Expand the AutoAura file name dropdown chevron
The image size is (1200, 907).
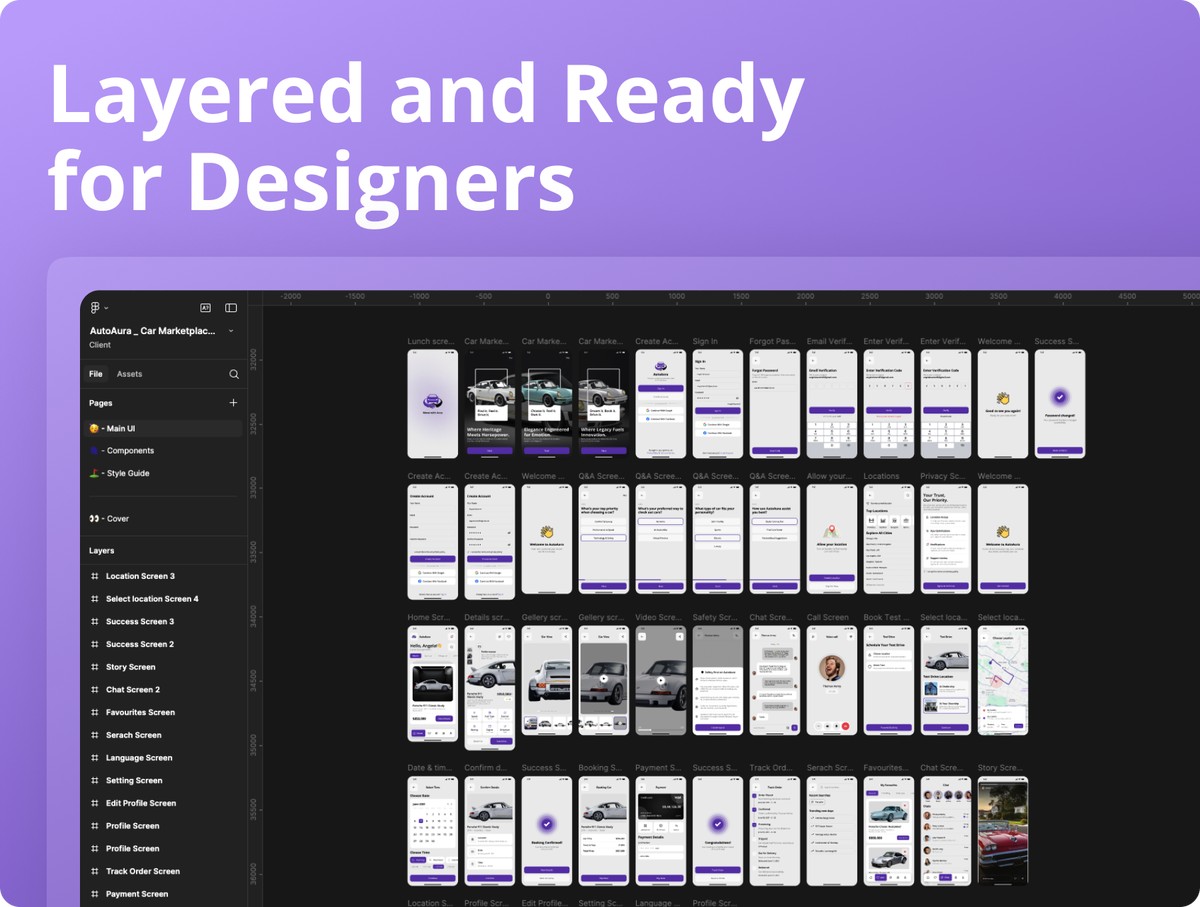tap(231, 331)
